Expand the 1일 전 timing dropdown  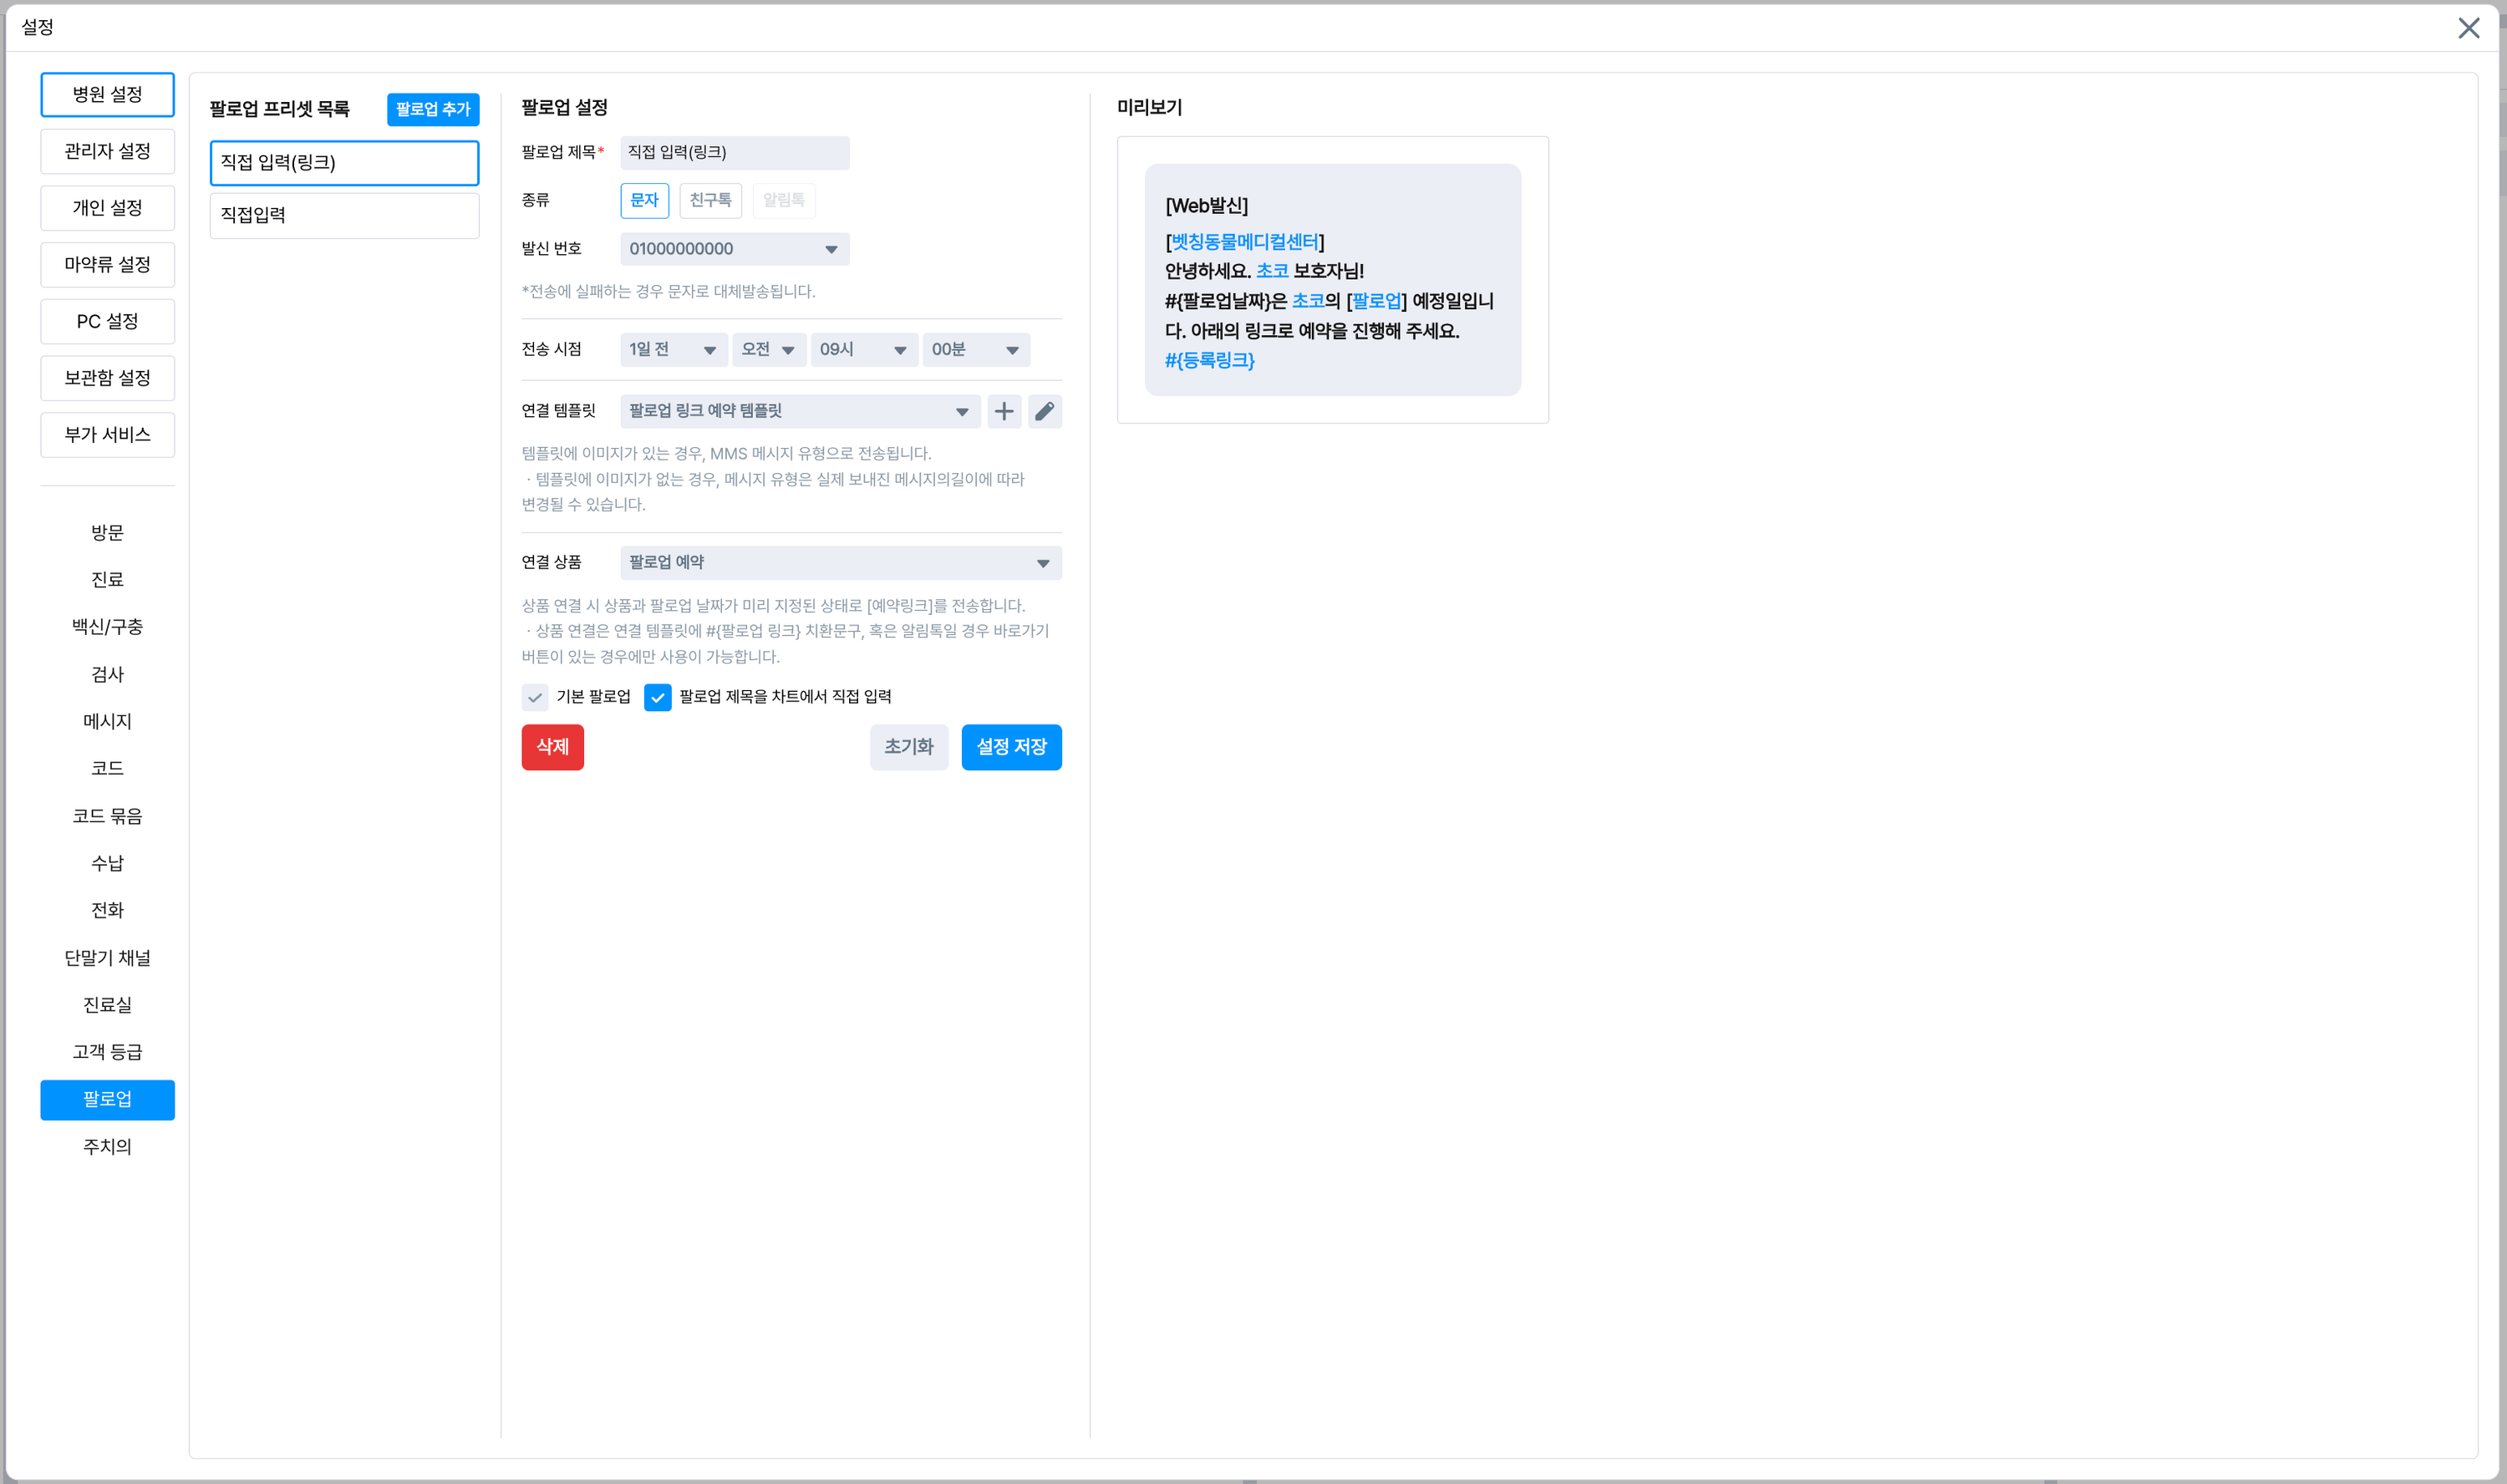point(672,349)
